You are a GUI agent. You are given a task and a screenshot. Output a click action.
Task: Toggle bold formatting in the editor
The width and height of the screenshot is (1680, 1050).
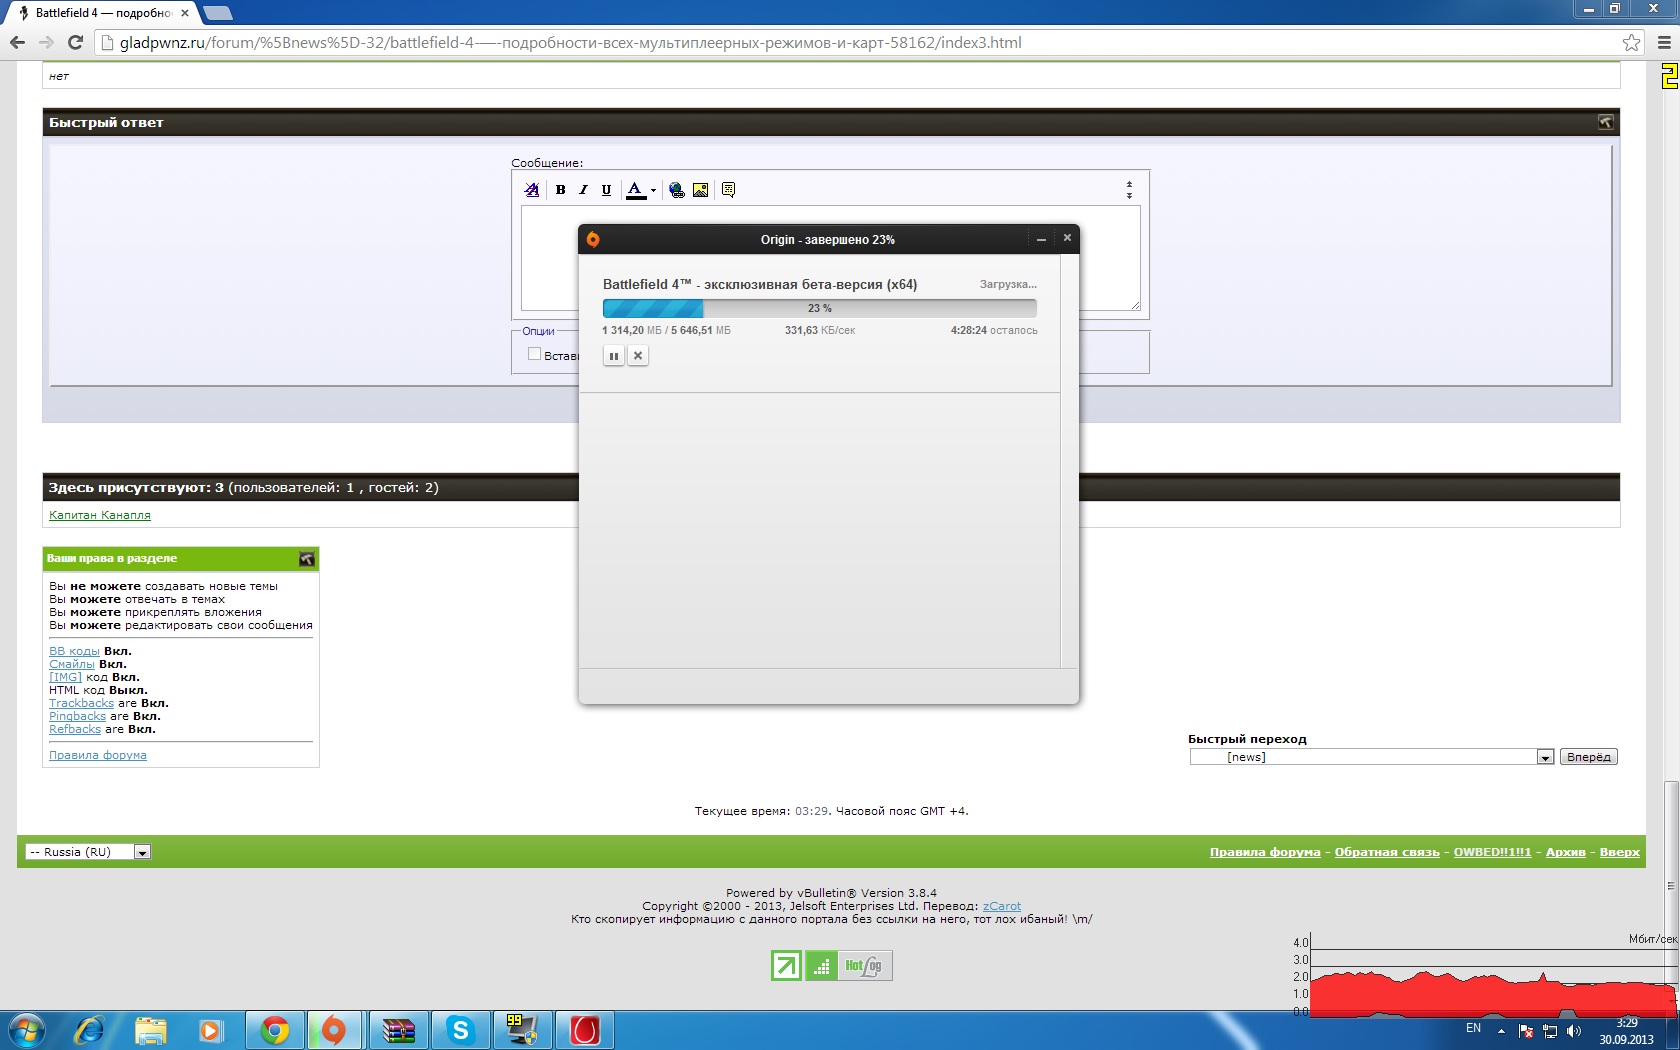(x=560, y=190)
